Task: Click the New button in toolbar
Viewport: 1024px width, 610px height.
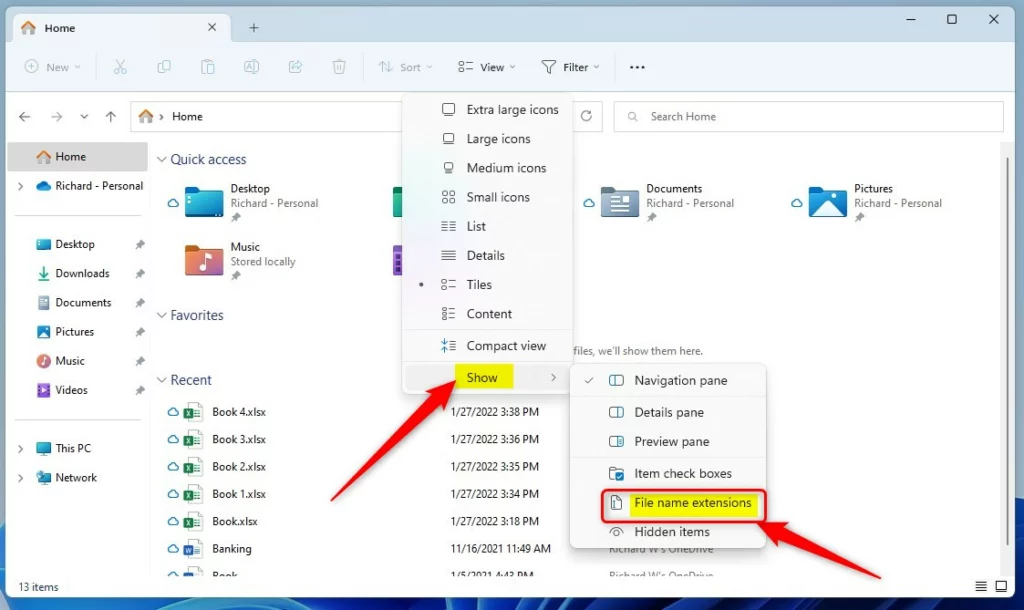Action: 48,67
